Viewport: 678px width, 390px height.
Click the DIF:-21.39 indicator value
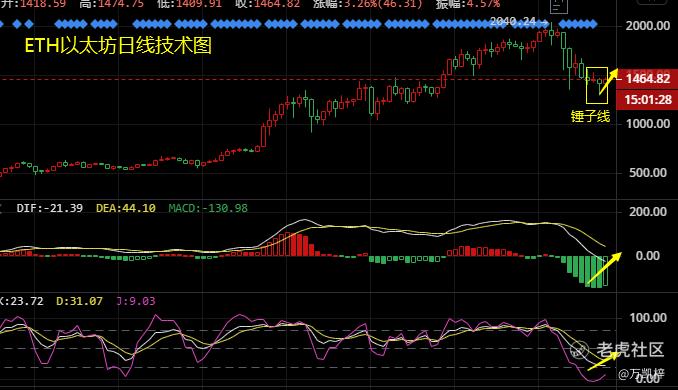point(49,208)
